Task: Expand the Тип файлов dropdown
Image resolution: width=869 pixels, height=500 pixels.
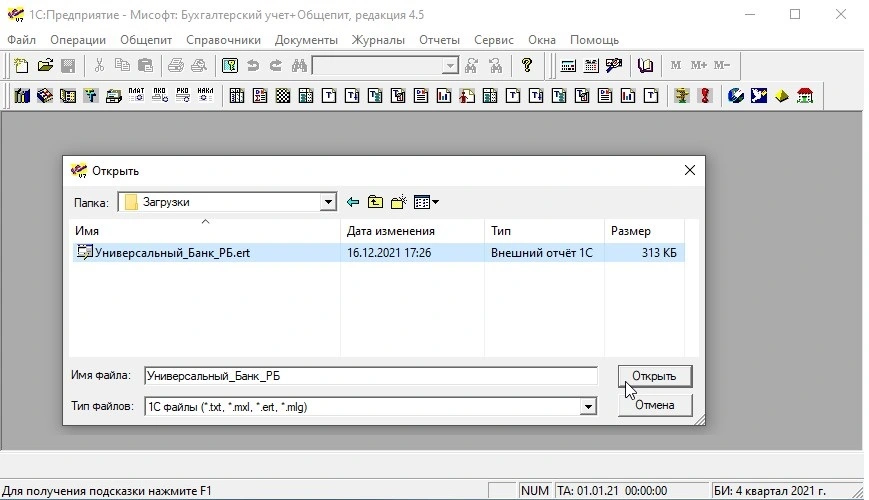Action: click(588, 407)
